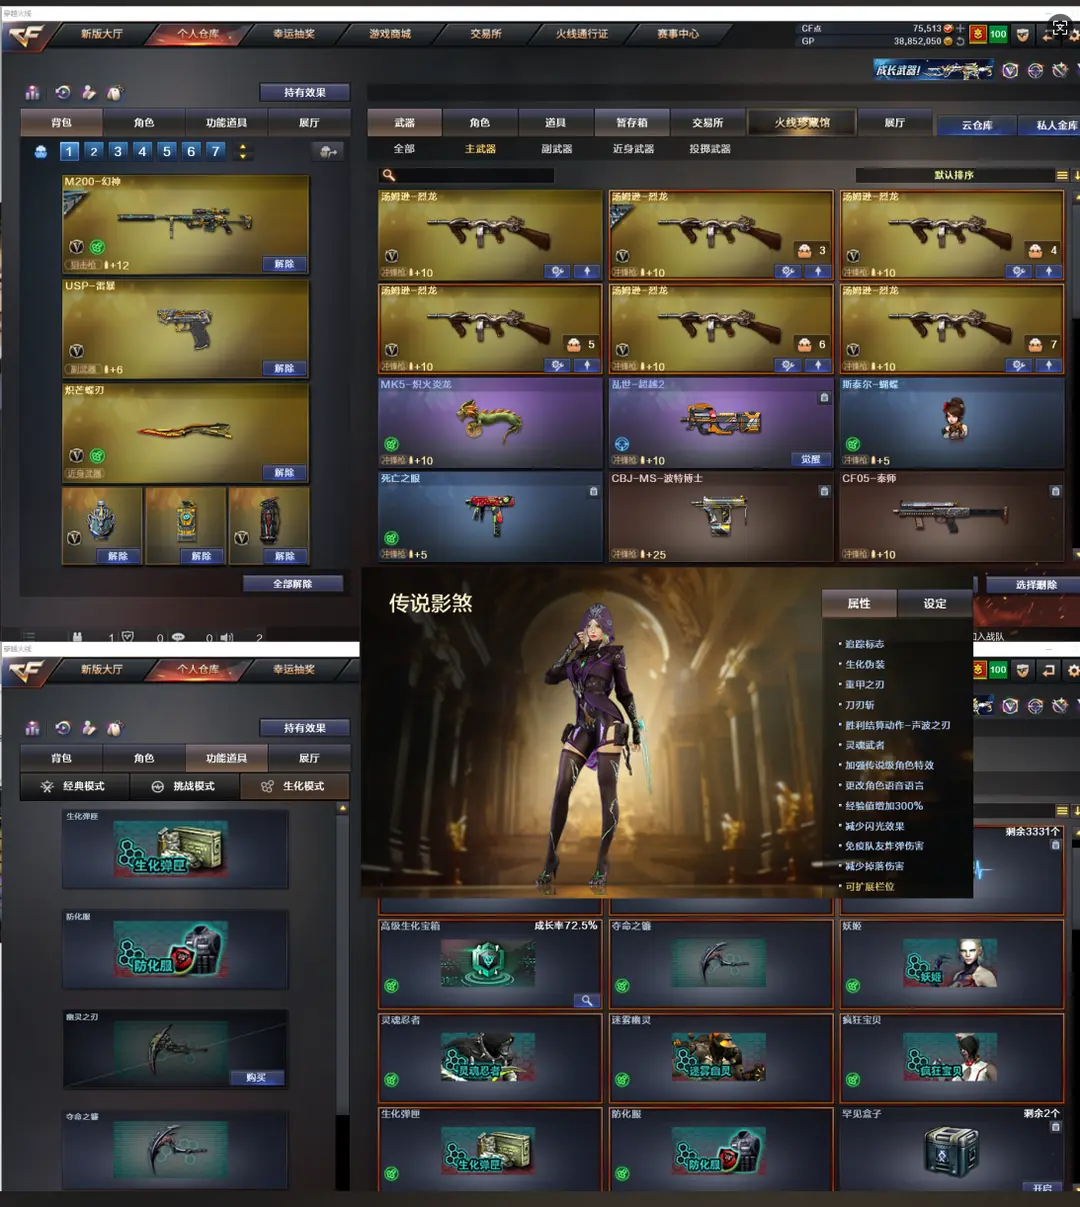Select backpack slot 4
This screenshot has height=1207, width=1080.
tap(142, 151)
